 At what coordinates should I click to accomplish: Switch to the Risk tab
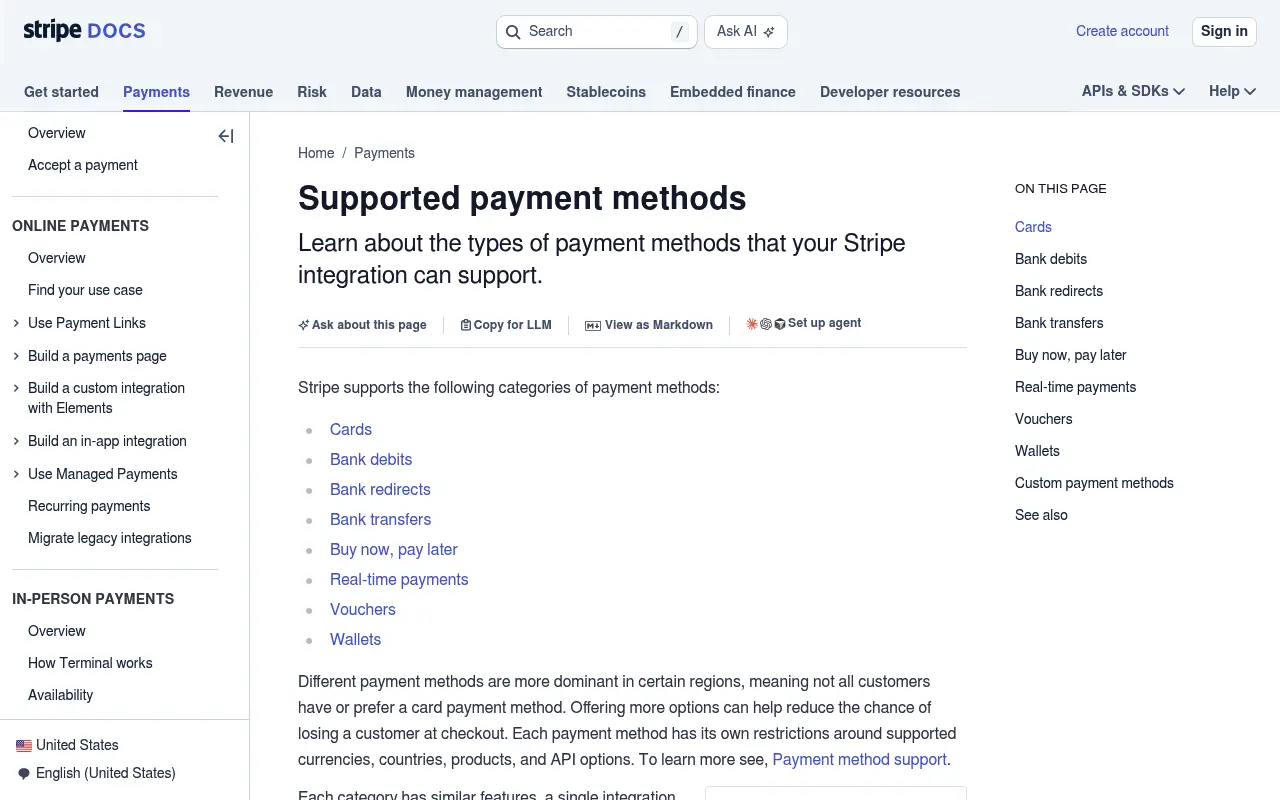click(312, 92)
